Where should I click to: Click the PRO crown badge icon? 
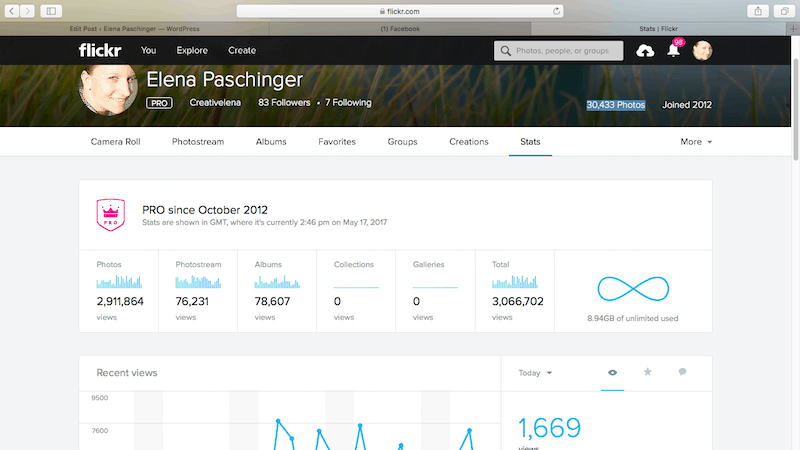111,215
